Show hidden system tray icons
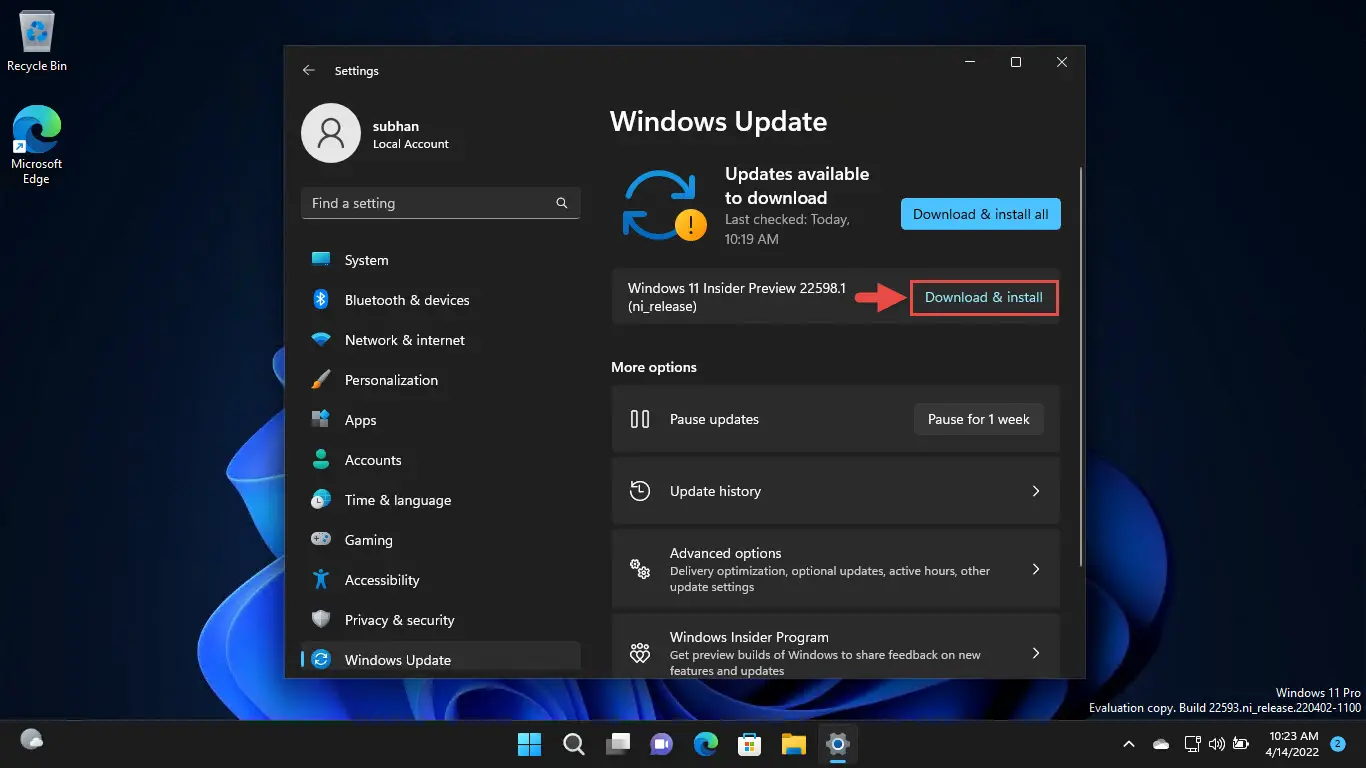The image size is (1366, 768). (x=1129, y=744)
